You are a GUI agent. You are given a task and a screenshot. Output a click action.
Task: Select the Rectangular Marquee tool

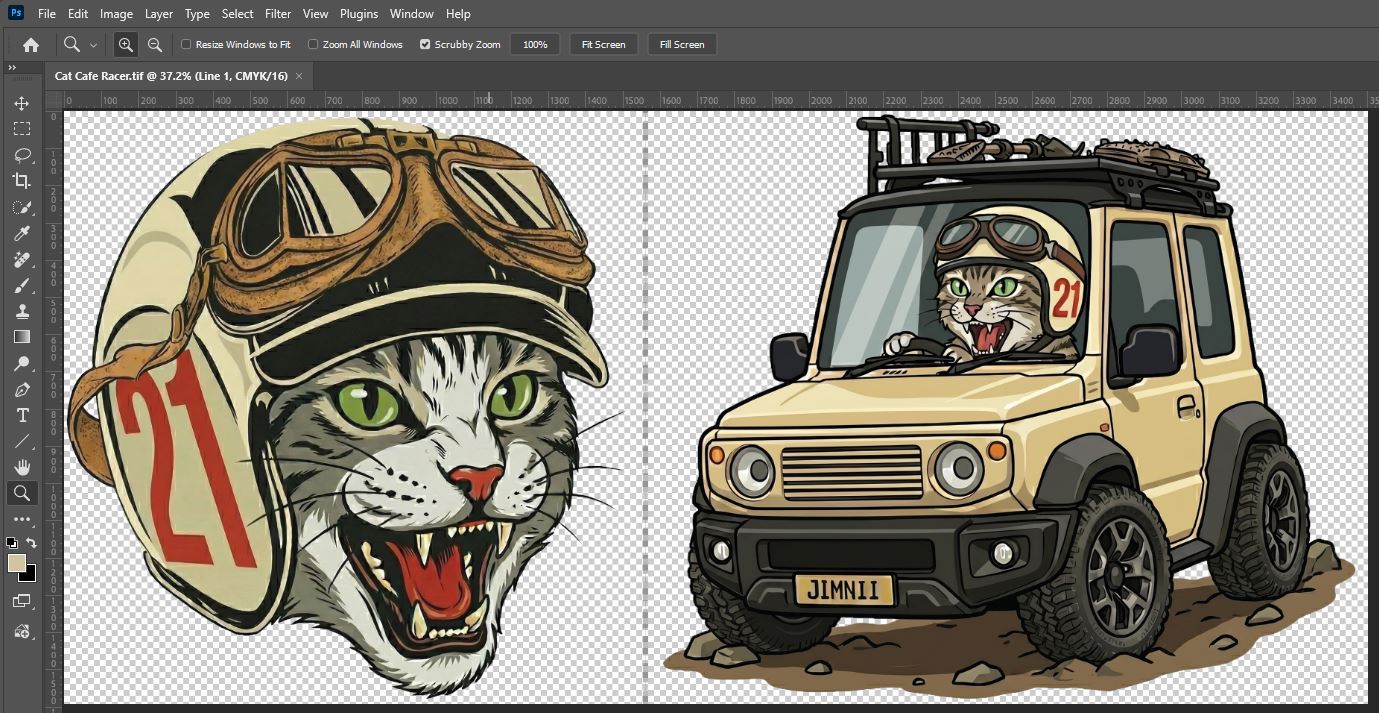(x=22, y=129)
